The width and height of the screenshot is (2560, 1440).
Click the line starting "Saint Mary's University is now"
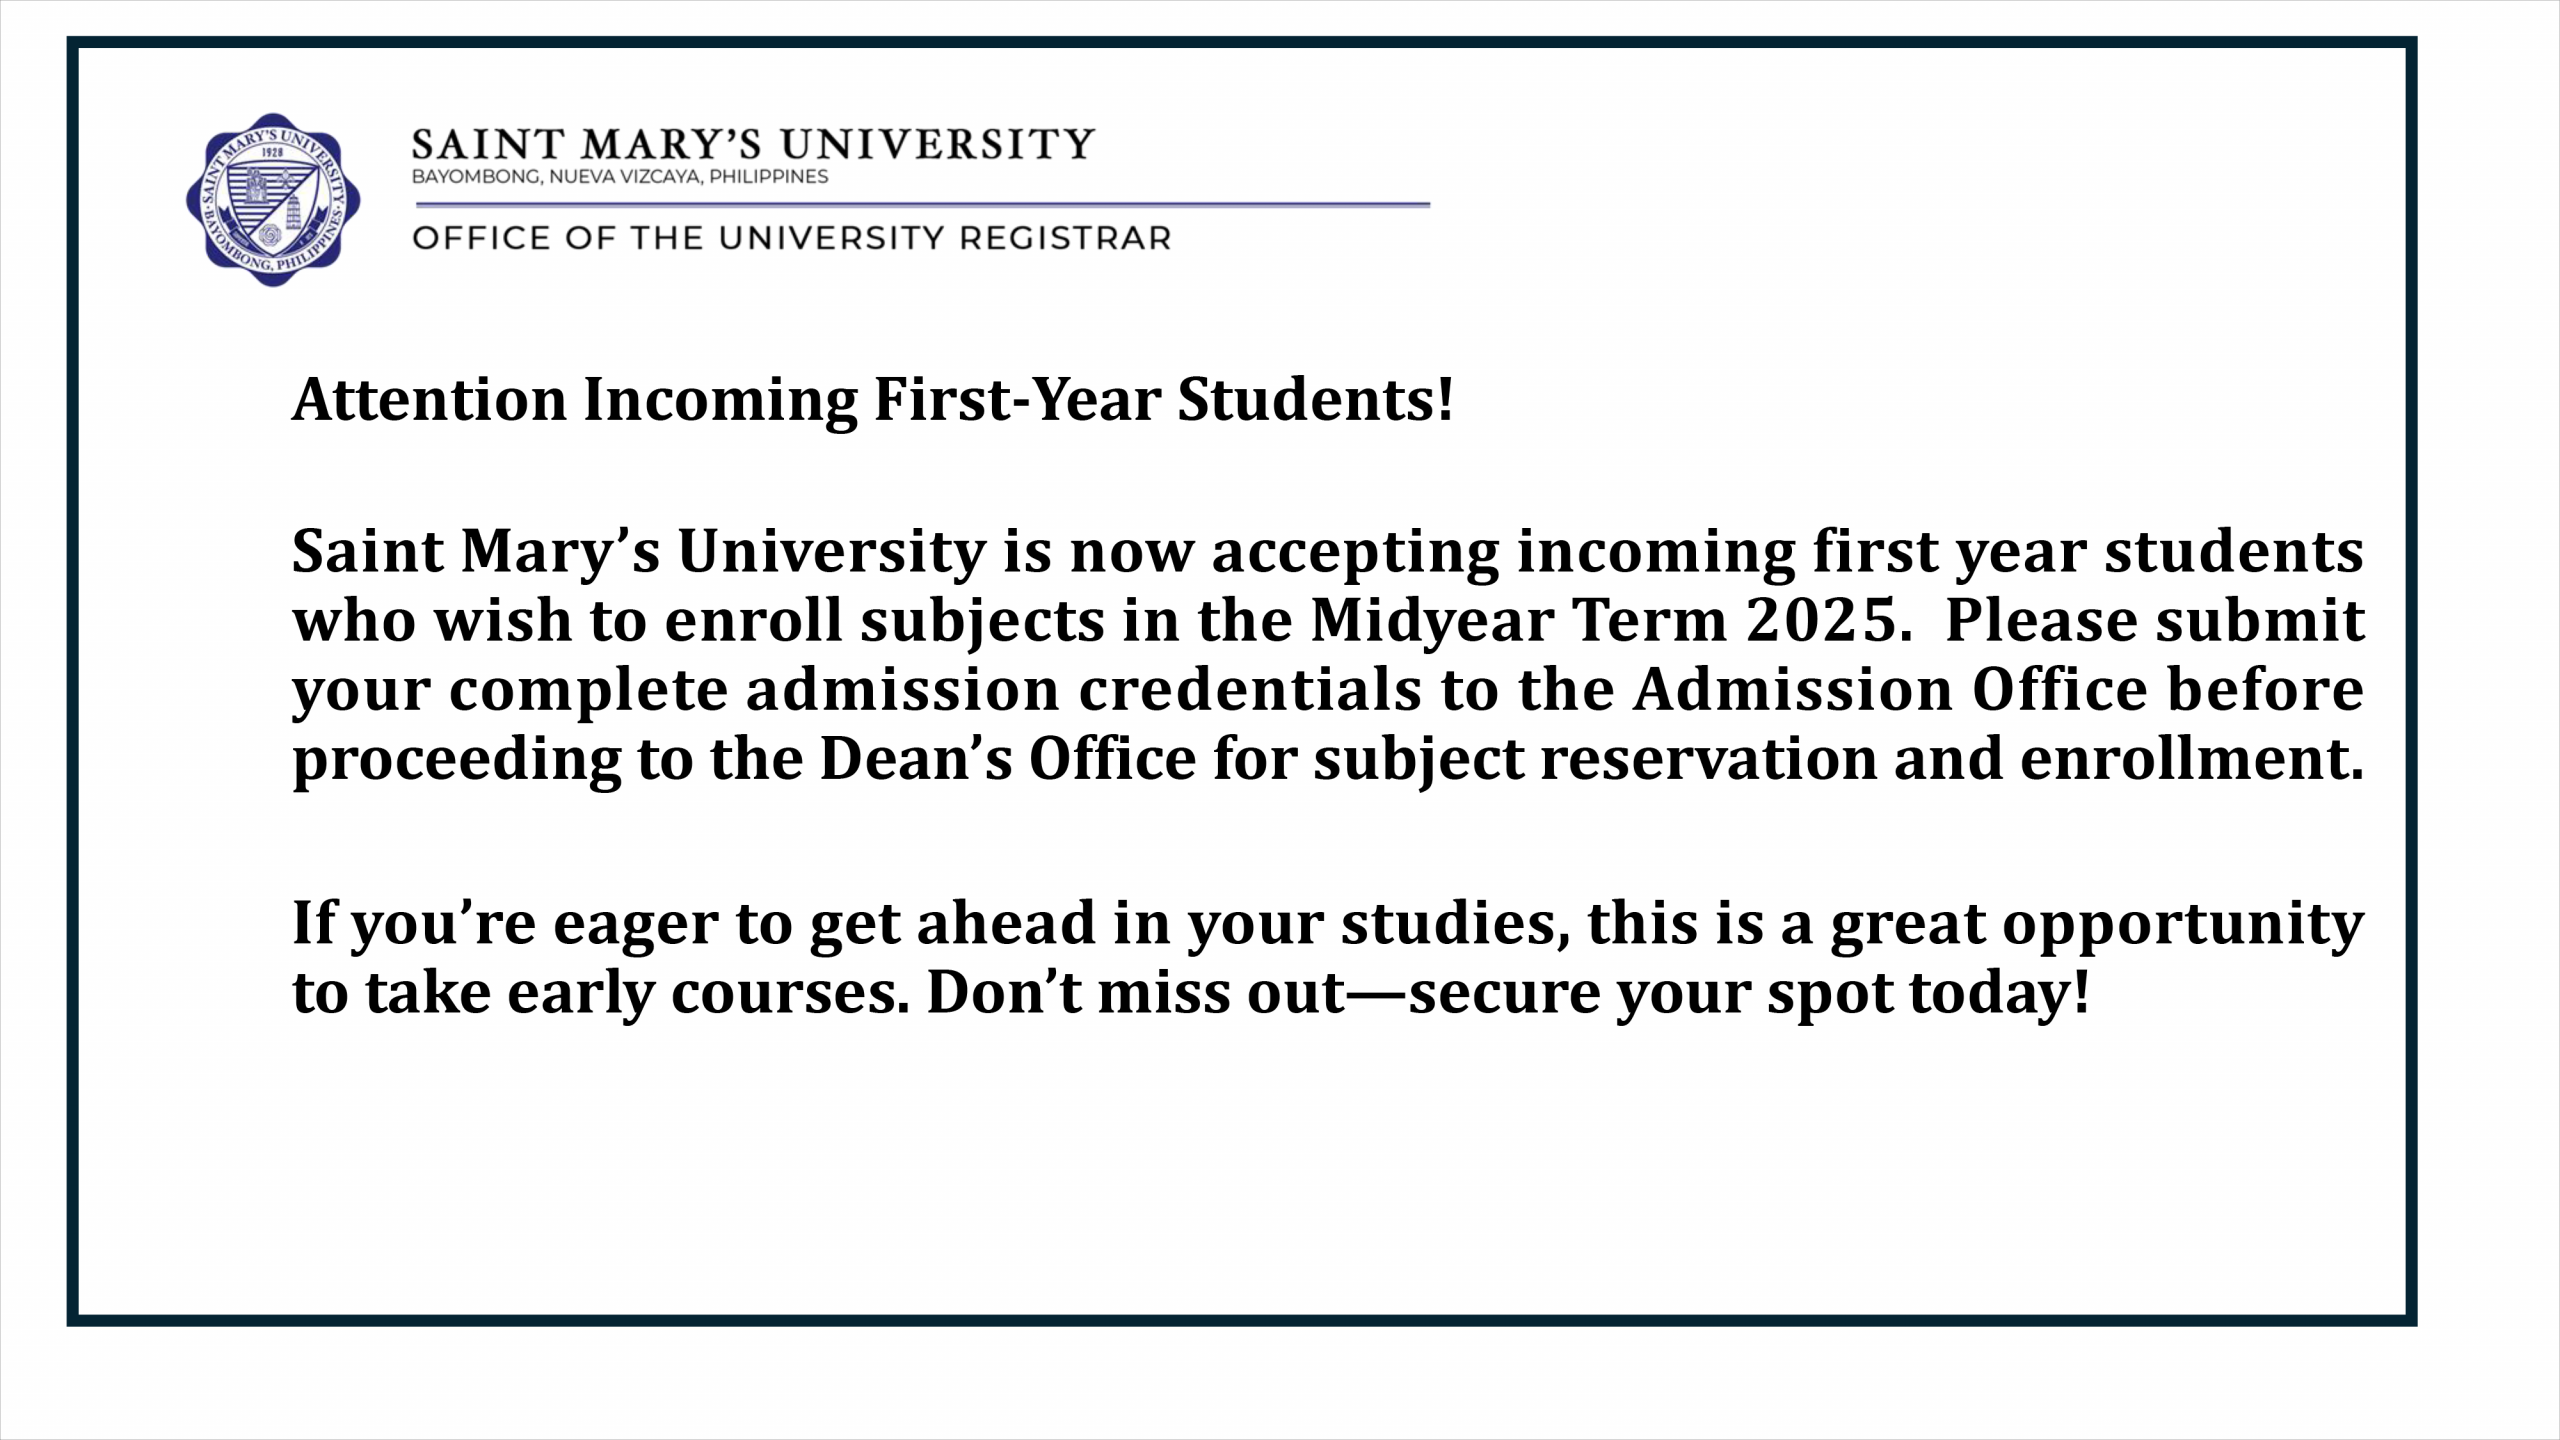1328,553
